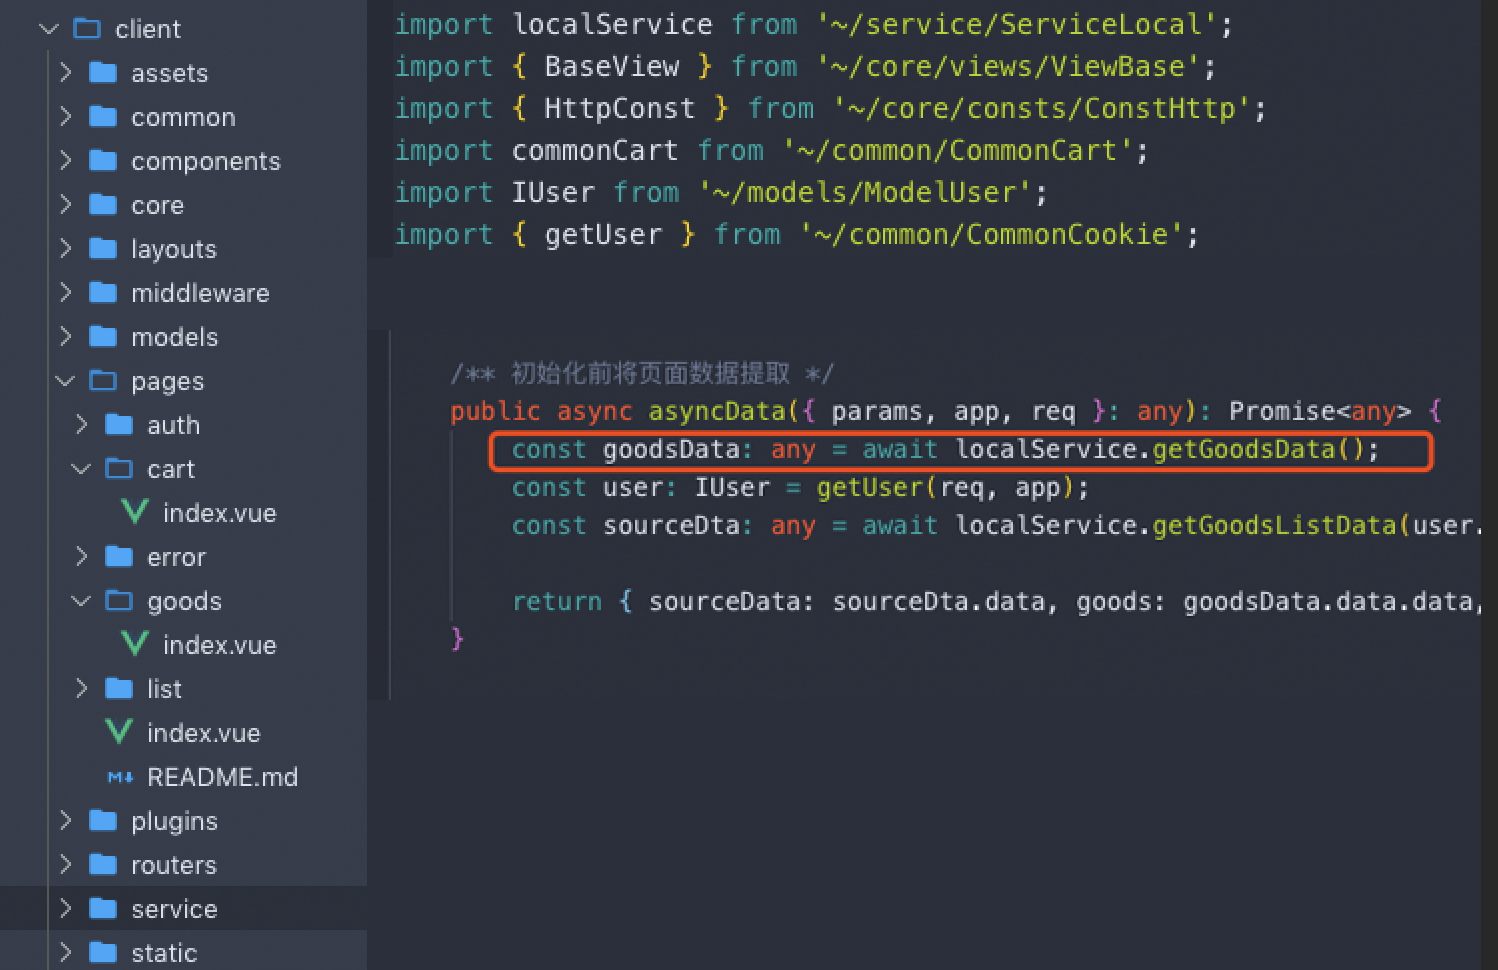Click the auth folder icon
The height and width of the screenshot is (970, 1498).
pos(119,424)
